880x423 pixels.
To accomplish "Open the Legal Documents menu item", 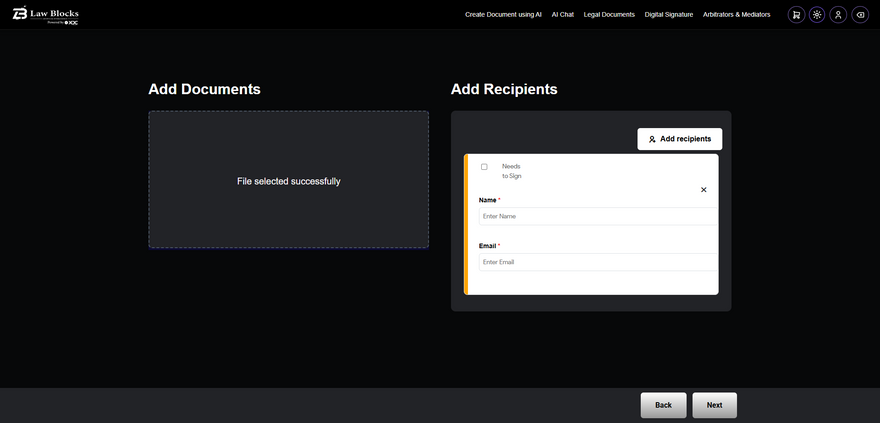I will [x=609, y=15].
